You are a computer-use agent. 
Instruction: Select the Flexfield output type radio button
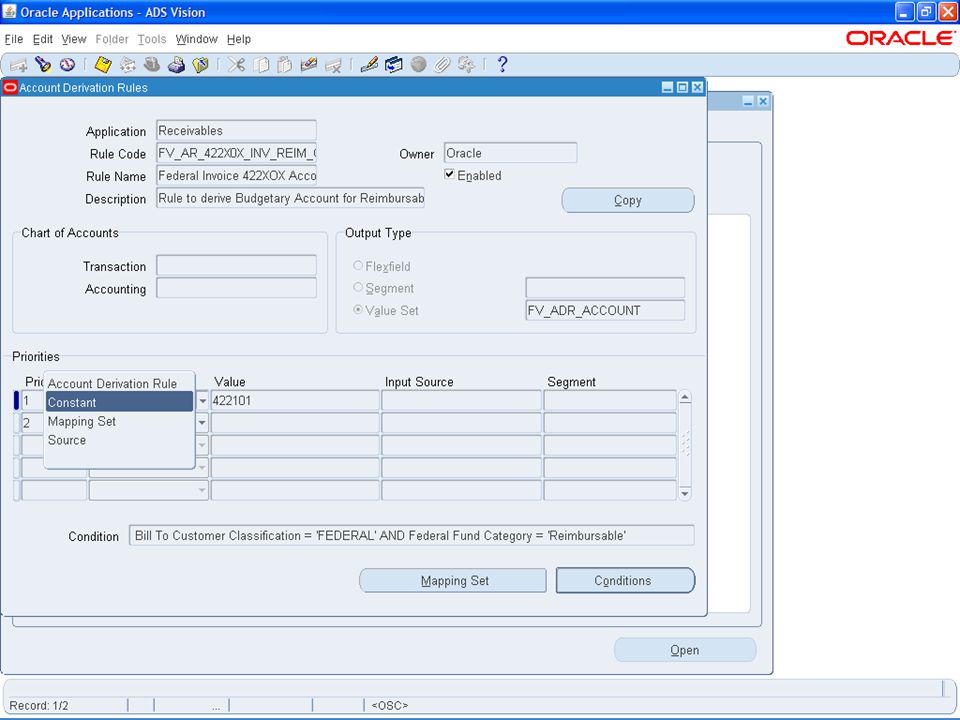pyautogui.click(x=358, y=266)
